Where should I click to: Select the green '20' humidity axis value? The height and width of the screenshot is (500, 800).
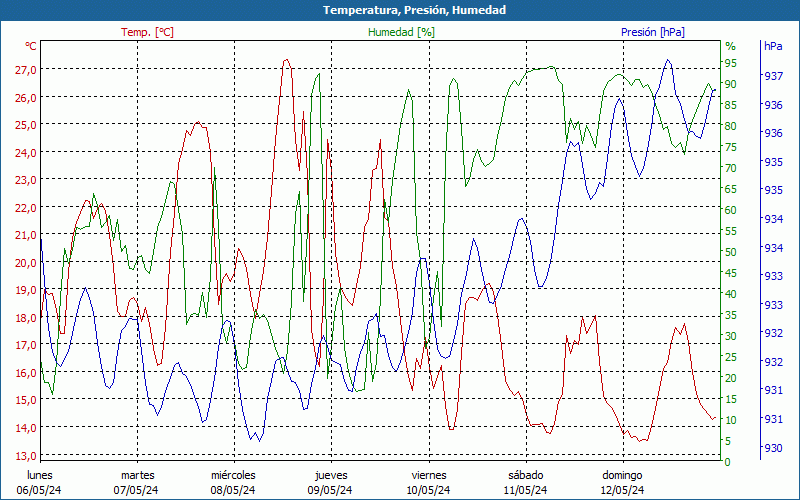pos(731,378)
